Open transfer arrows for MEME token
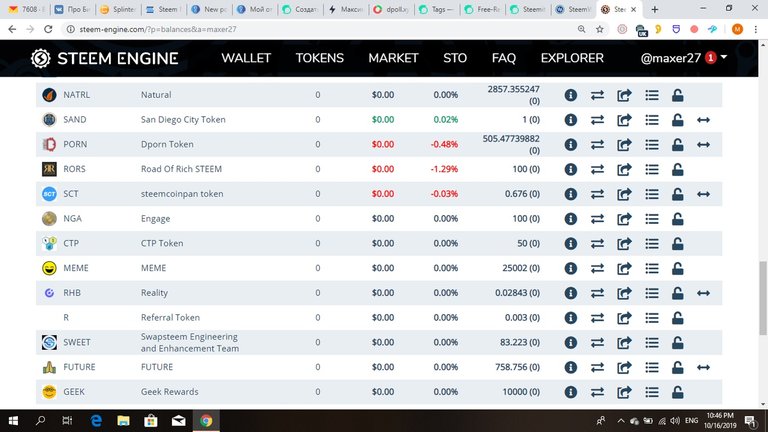This screenshot has width=768, height=432. (597, 268)
